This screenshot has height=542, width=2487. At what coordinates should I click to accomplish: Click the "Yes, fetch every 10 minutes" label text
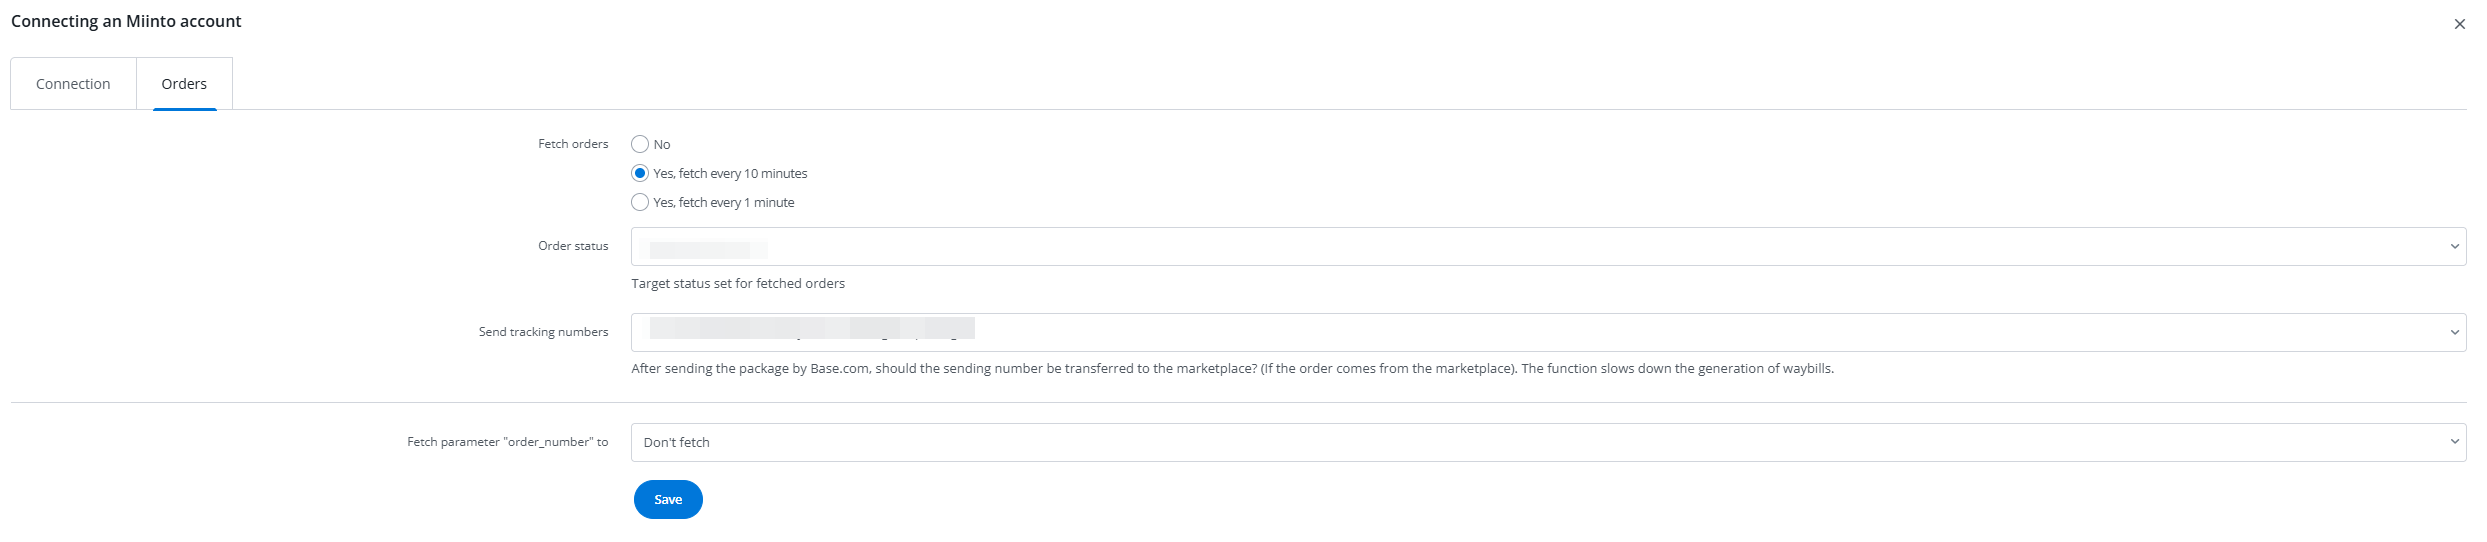tap(730, 174)
